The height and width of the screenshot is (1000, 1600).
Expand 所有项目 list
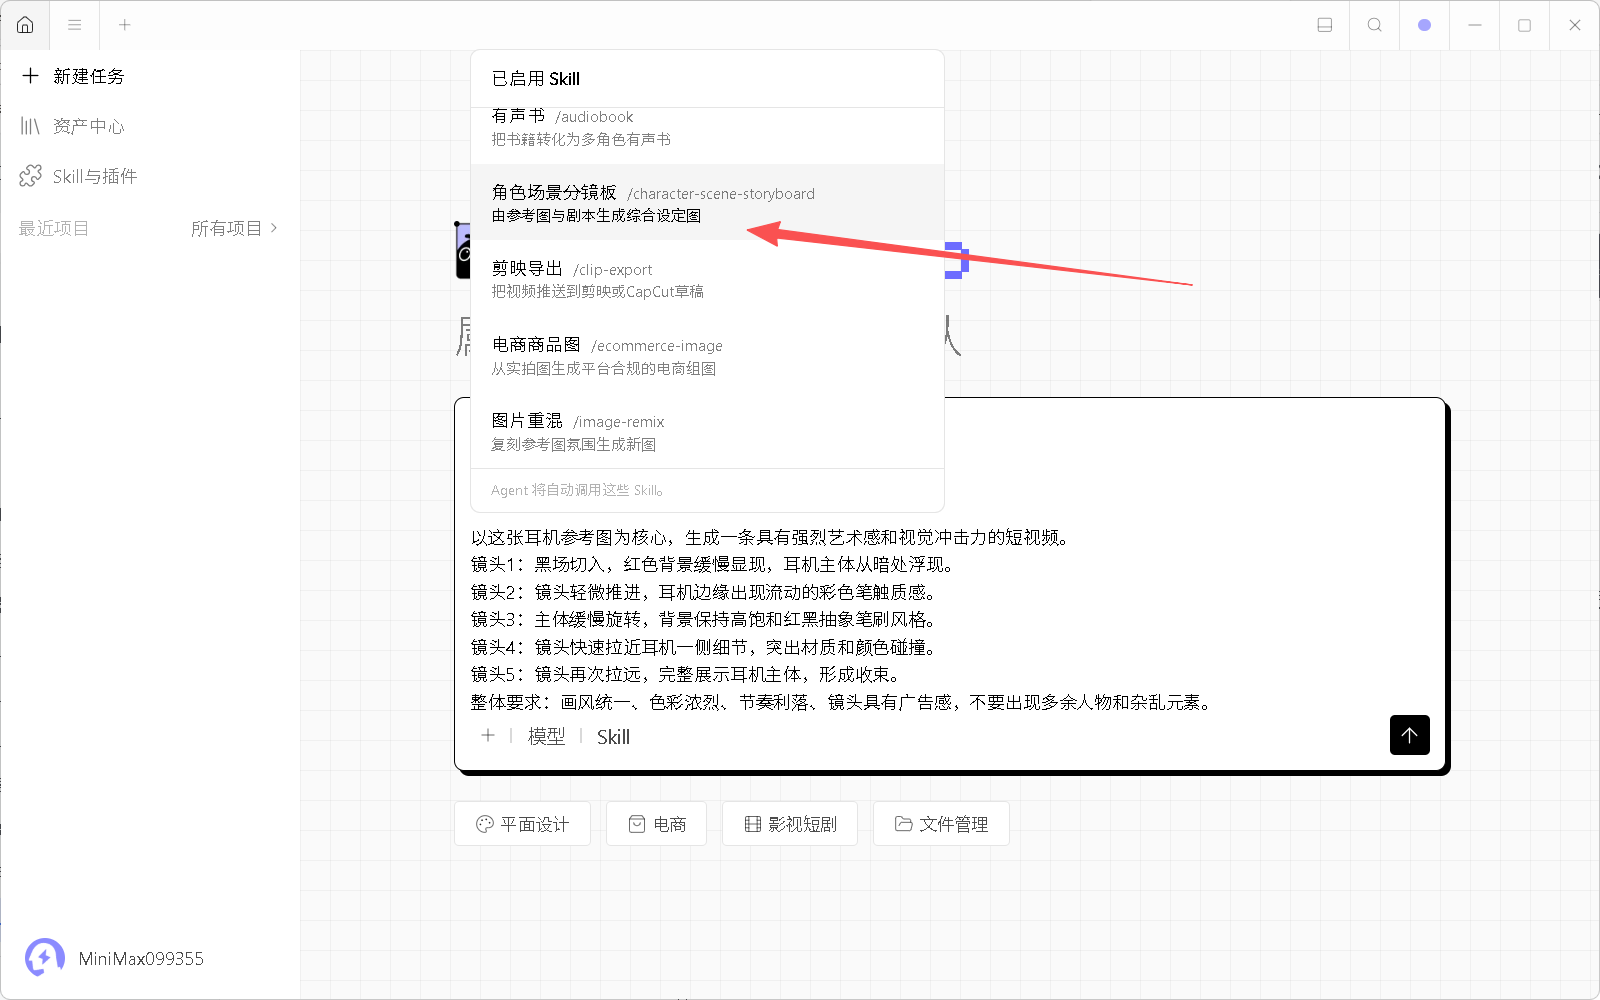(x=235, y=228)
